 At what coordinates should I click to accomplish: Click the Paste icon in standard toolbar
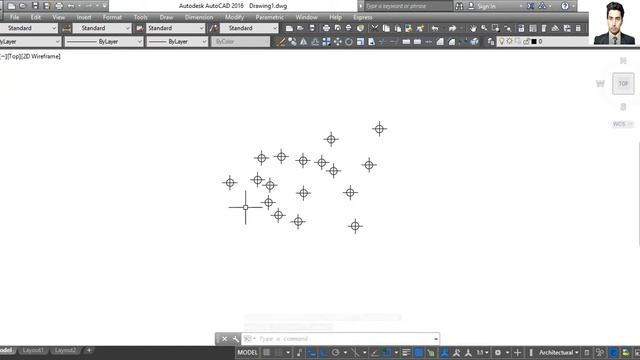pyautogui.click(x=398, y=28)
